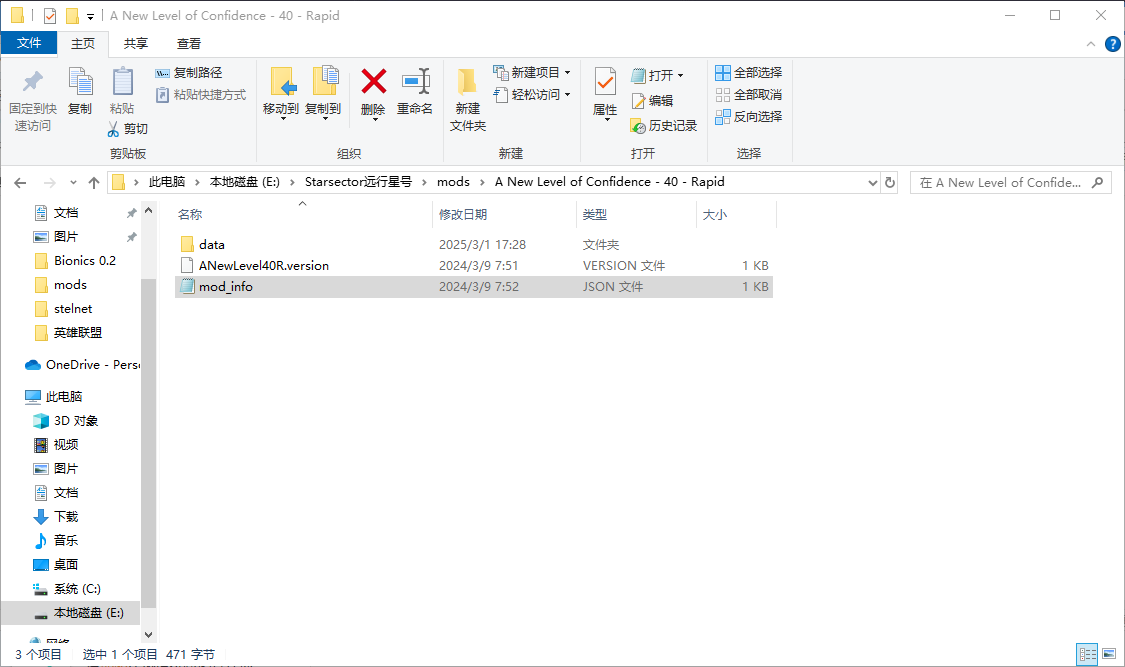Click the 复制路径 (Copy path) icon

click(x=191, y=71)
